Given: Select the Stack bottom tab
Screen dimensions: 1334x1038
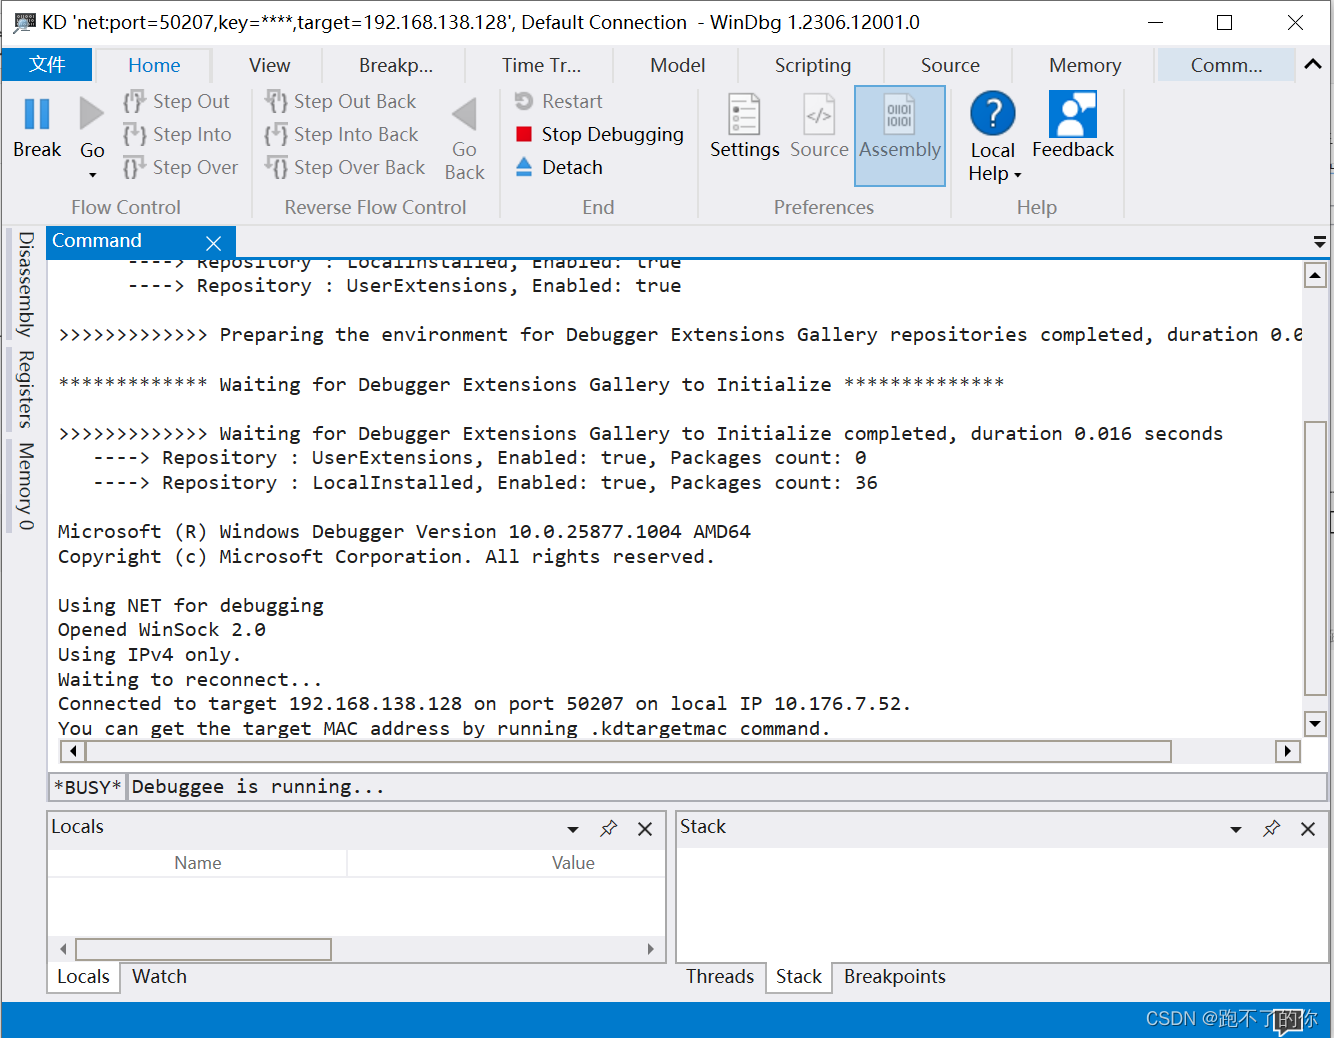Looking at the screenshot, I should coord(799,977).
